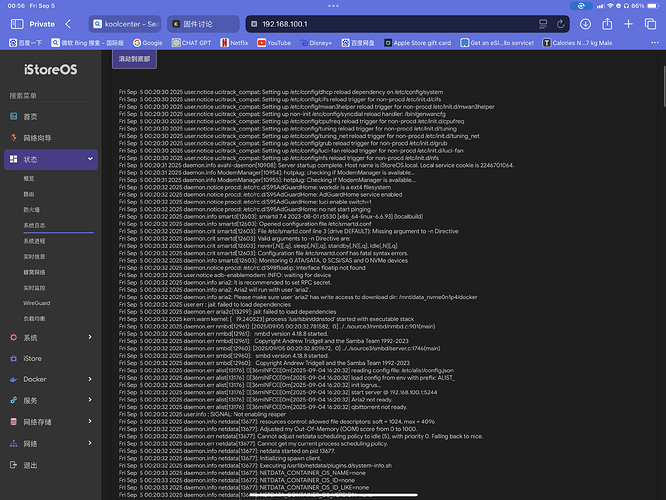The height and width of the screenshot is (500, 666).
Task: Open the Safari downloads icon
Action: pos(587,23)
